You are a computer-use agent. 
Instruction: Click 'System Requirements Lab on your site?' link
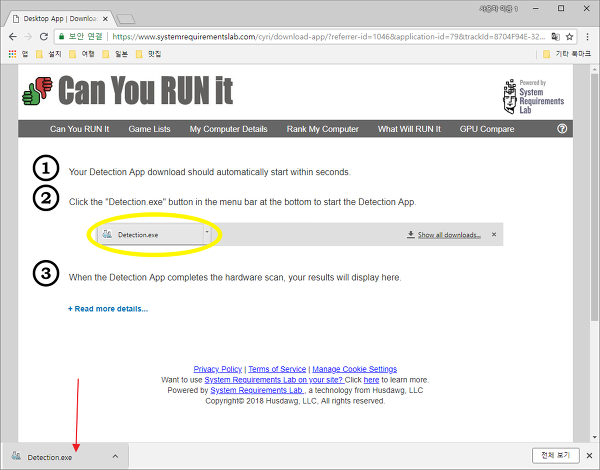tap(274, 380)
